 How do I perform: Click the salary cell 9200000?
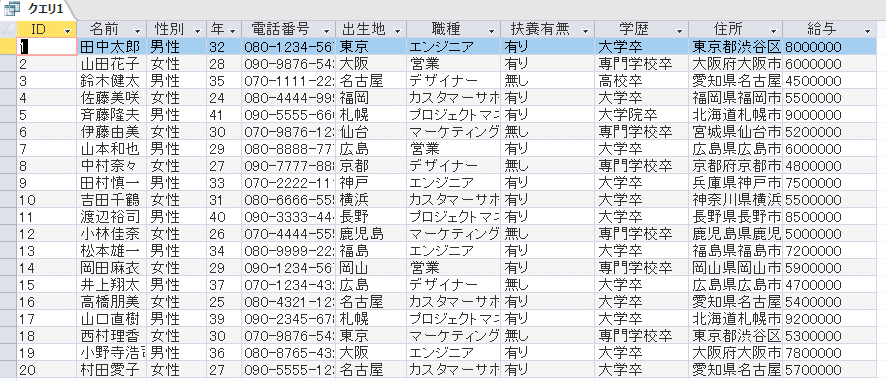[829, 319]
